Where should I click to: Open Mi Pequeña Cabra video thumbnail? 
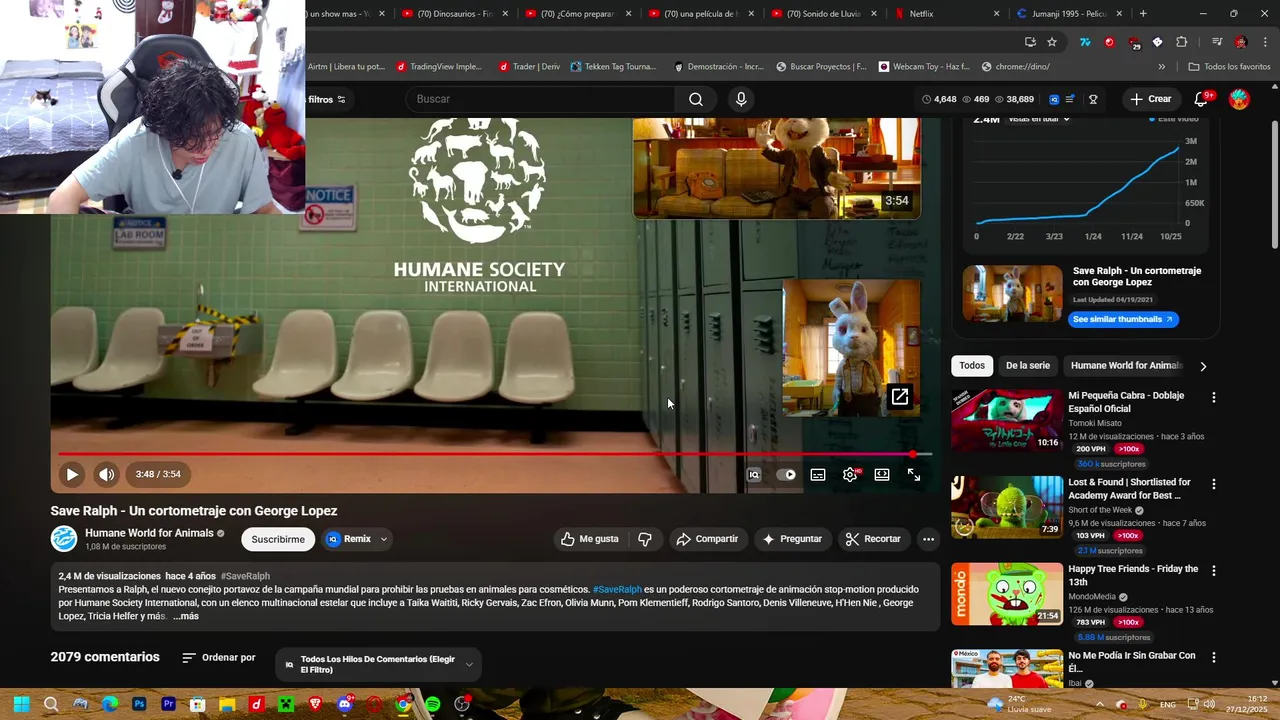coord(1007,421)
